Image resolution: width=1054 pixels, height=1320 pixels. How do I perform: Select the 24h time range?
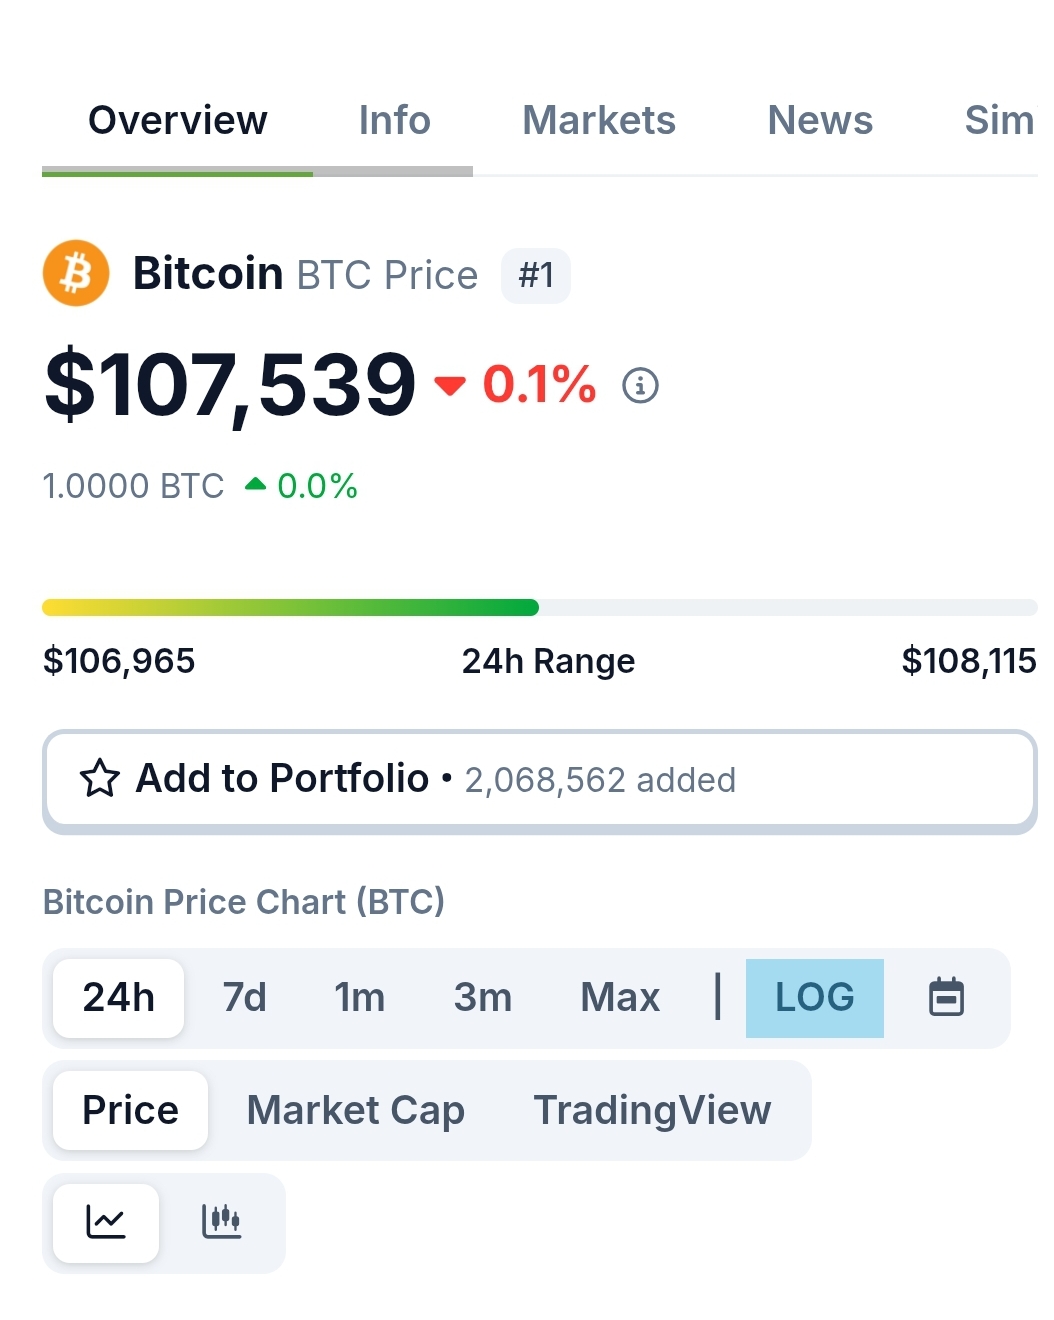coord(119,998)
